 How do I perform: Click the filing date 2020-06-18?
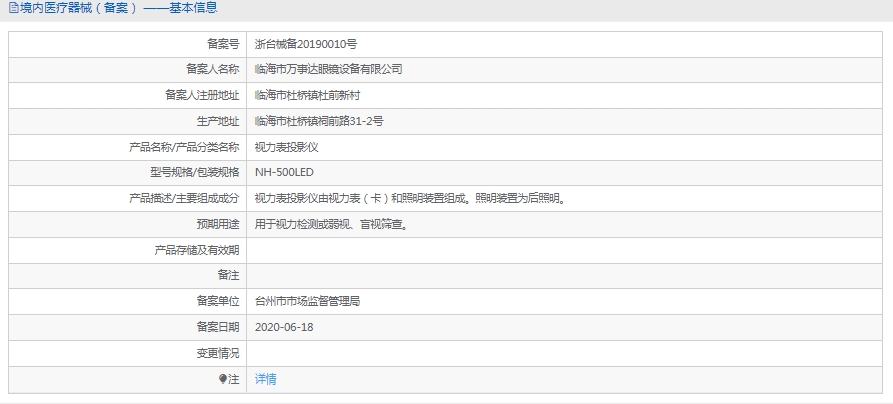click(284, 327)
